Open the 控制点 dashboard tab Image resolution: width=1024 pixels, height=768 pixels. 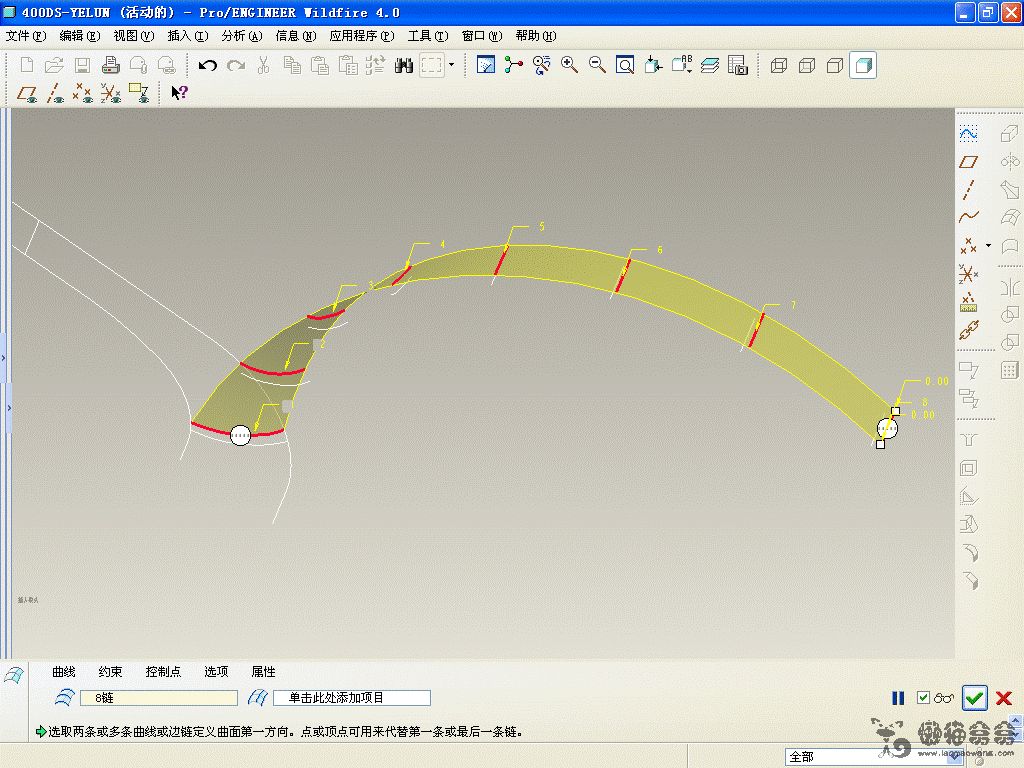tap(163, 672)
